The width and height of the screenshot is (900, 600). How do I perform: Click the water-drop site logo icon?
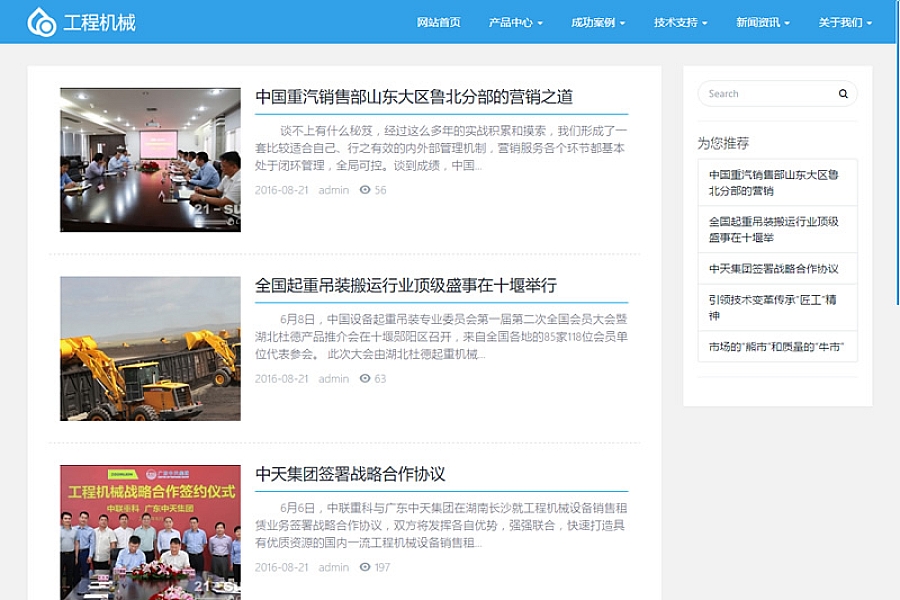[x=42, y=22]
